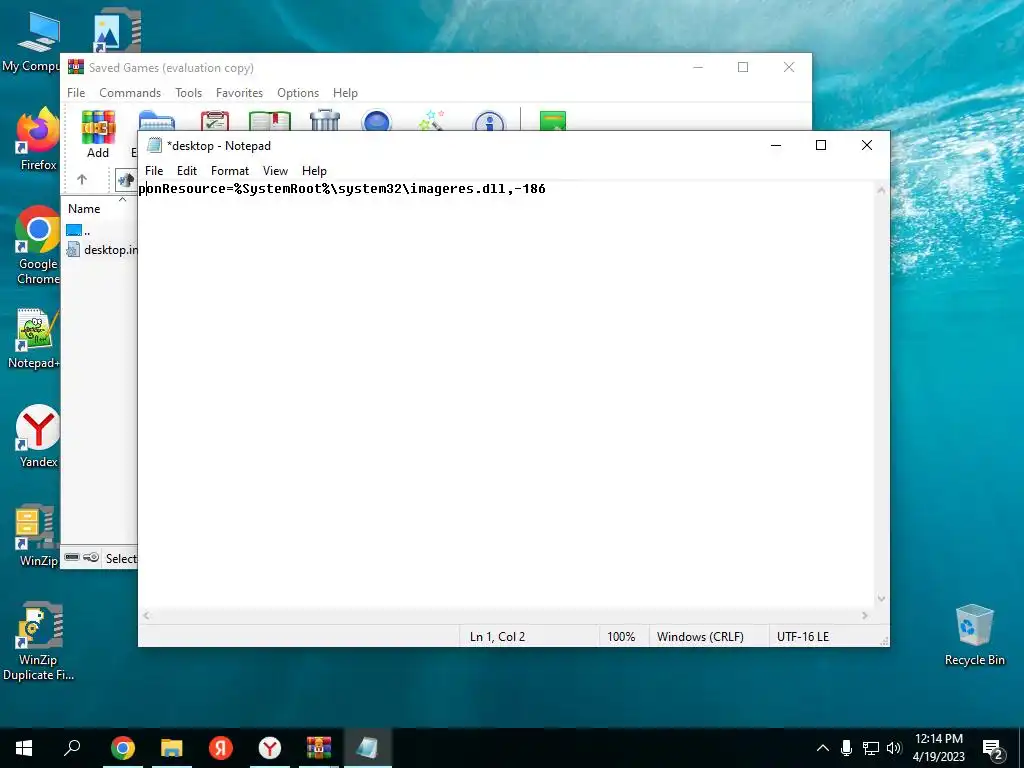
Task: Open Notepad File menu
Action: pos(154,170)
